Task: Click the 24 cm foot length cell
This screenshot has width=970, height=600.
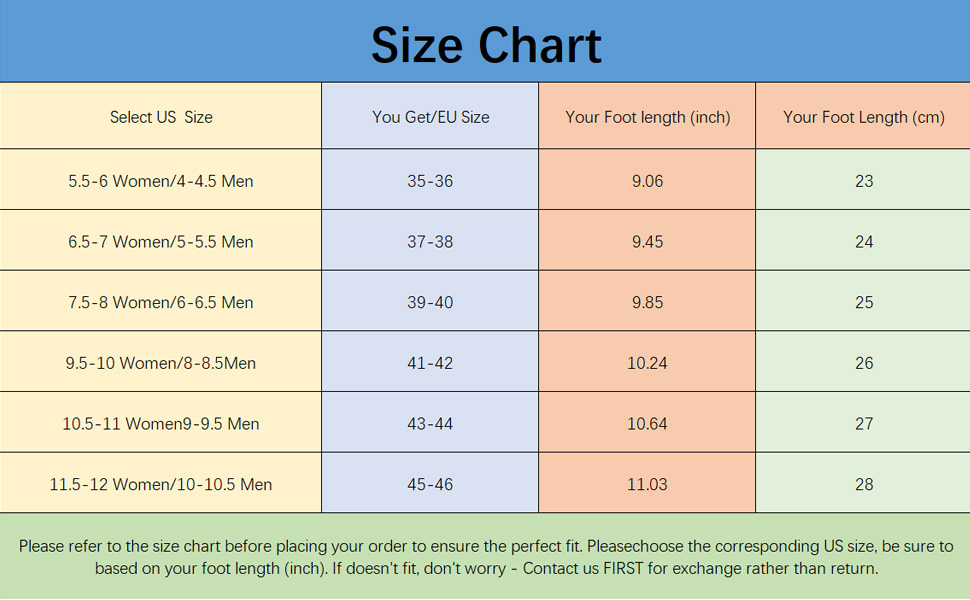Action: click(x=863, y=240)
